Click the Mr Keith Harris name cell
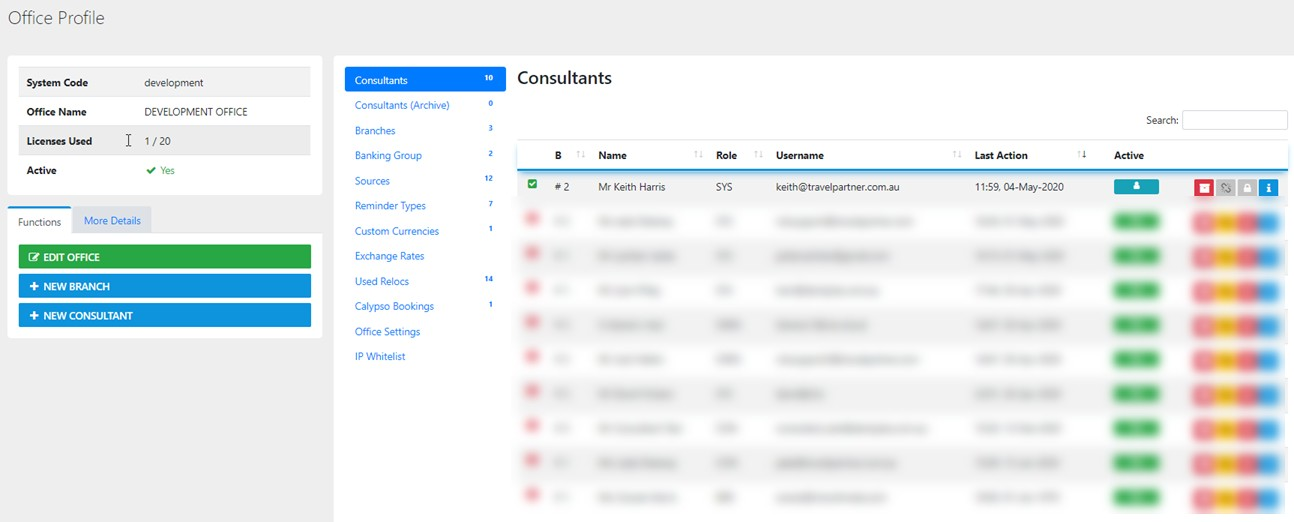1294x522 pixels. coord(631,187)
